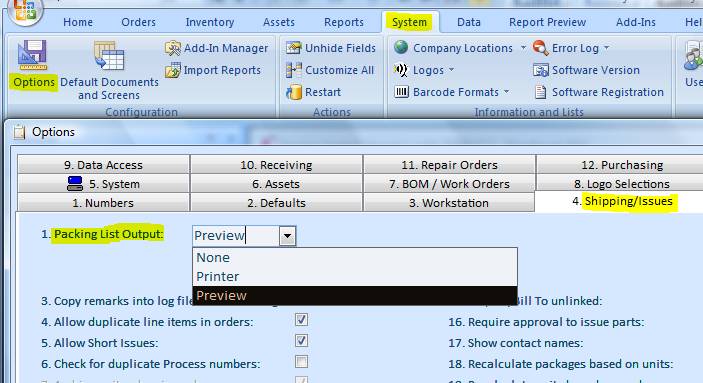Expand the Barcode Formats dropdown arrow
The width and height of the screenshot is (703, 383).
506,92
